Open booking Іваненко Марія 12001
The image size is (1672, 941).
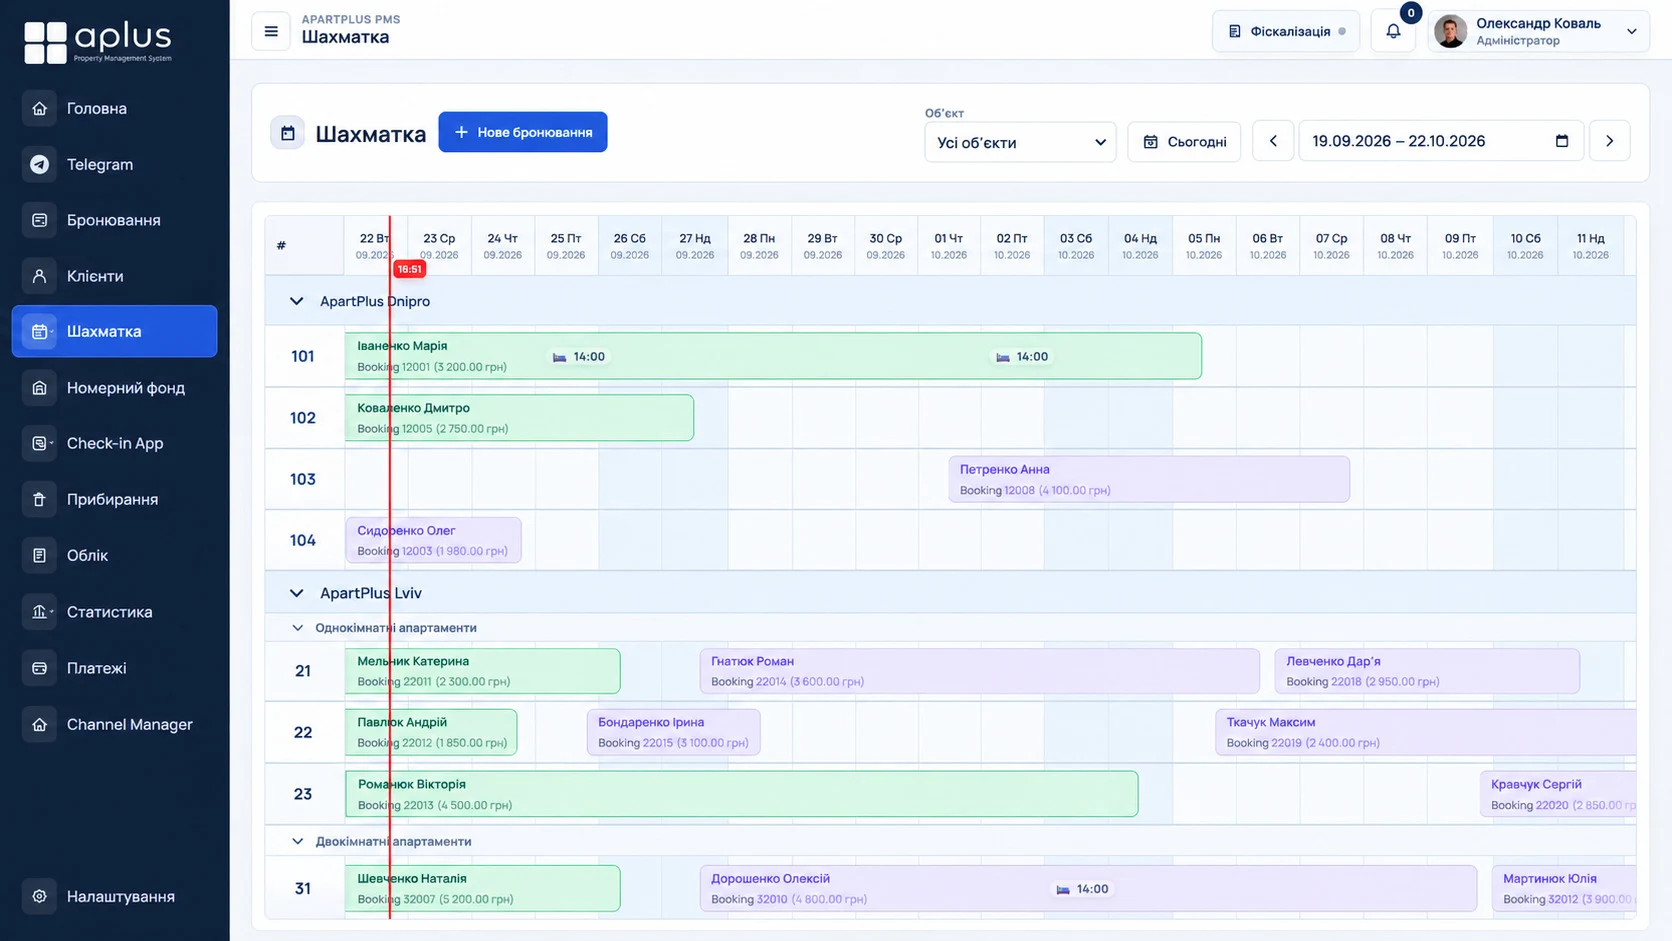point(773,356)
